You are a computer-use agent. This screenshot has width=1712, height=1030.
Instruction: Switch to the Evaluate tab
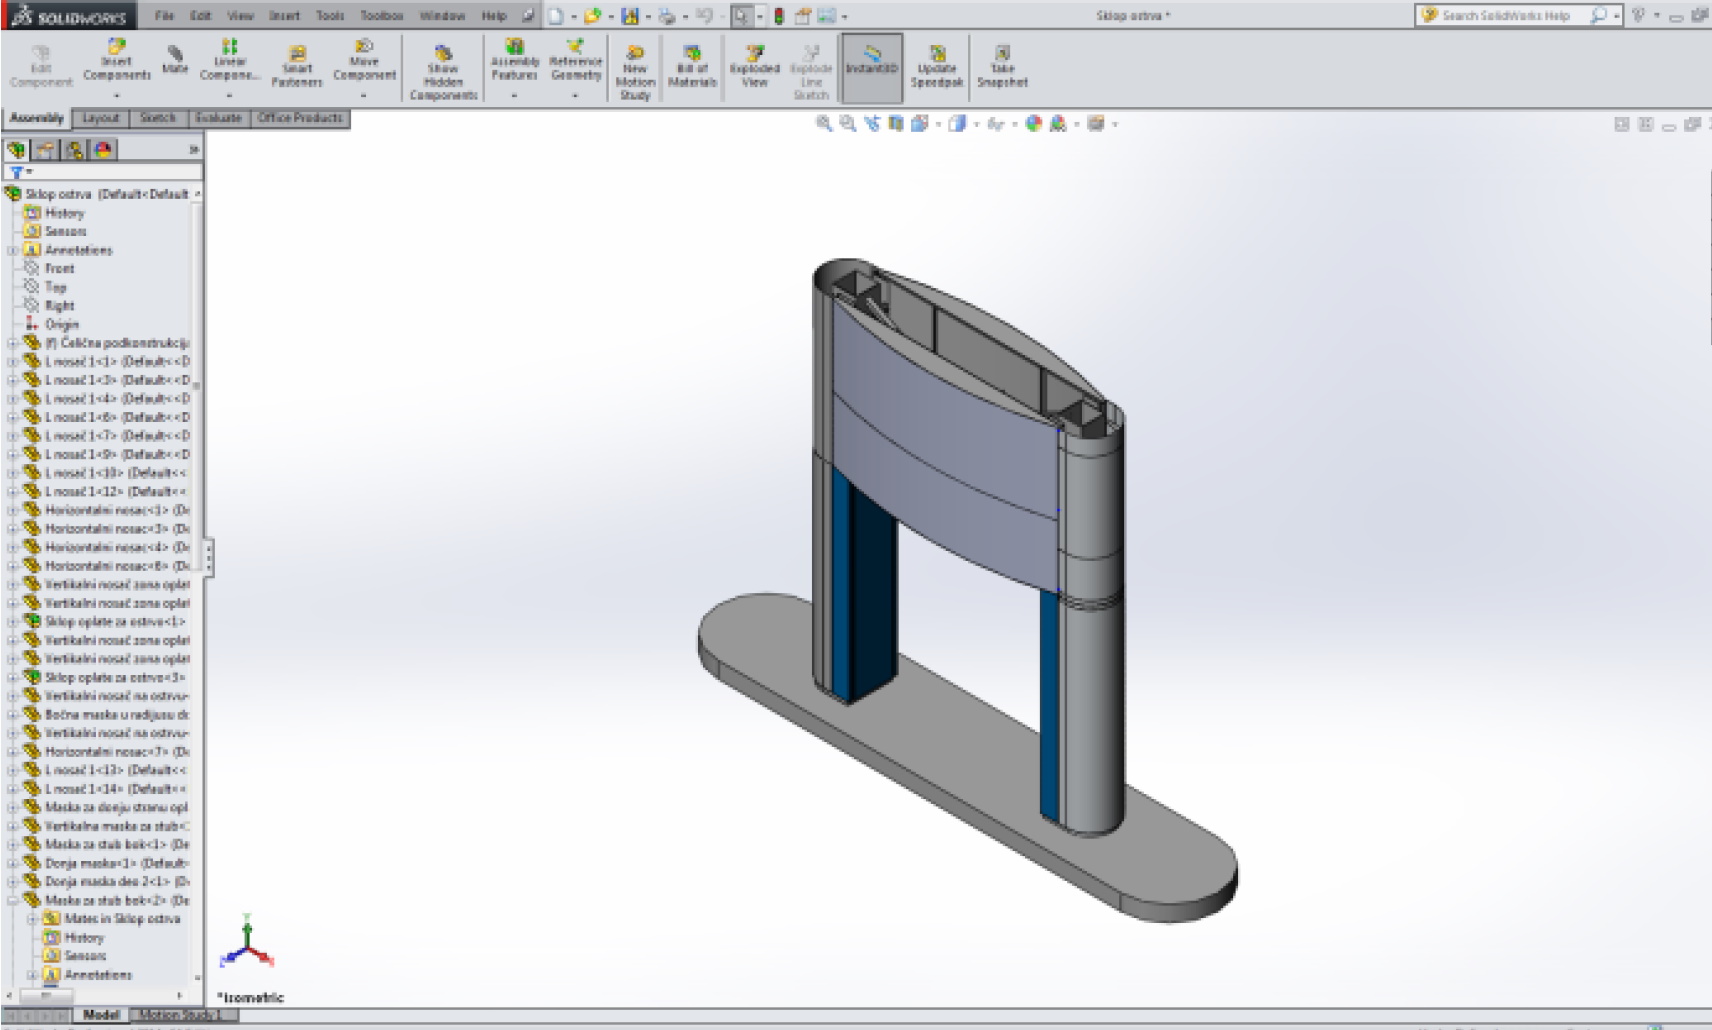[218, 118]
